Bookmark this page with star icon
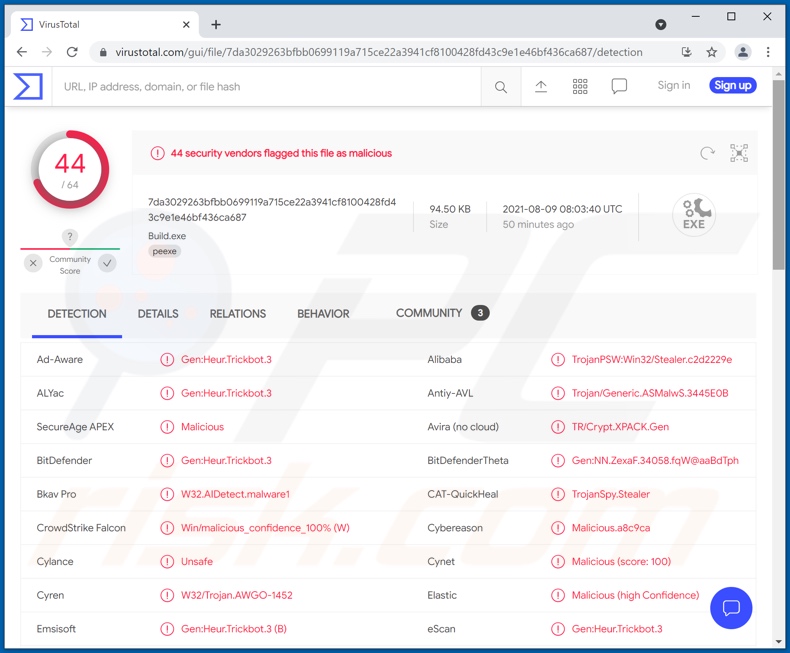 712,52
